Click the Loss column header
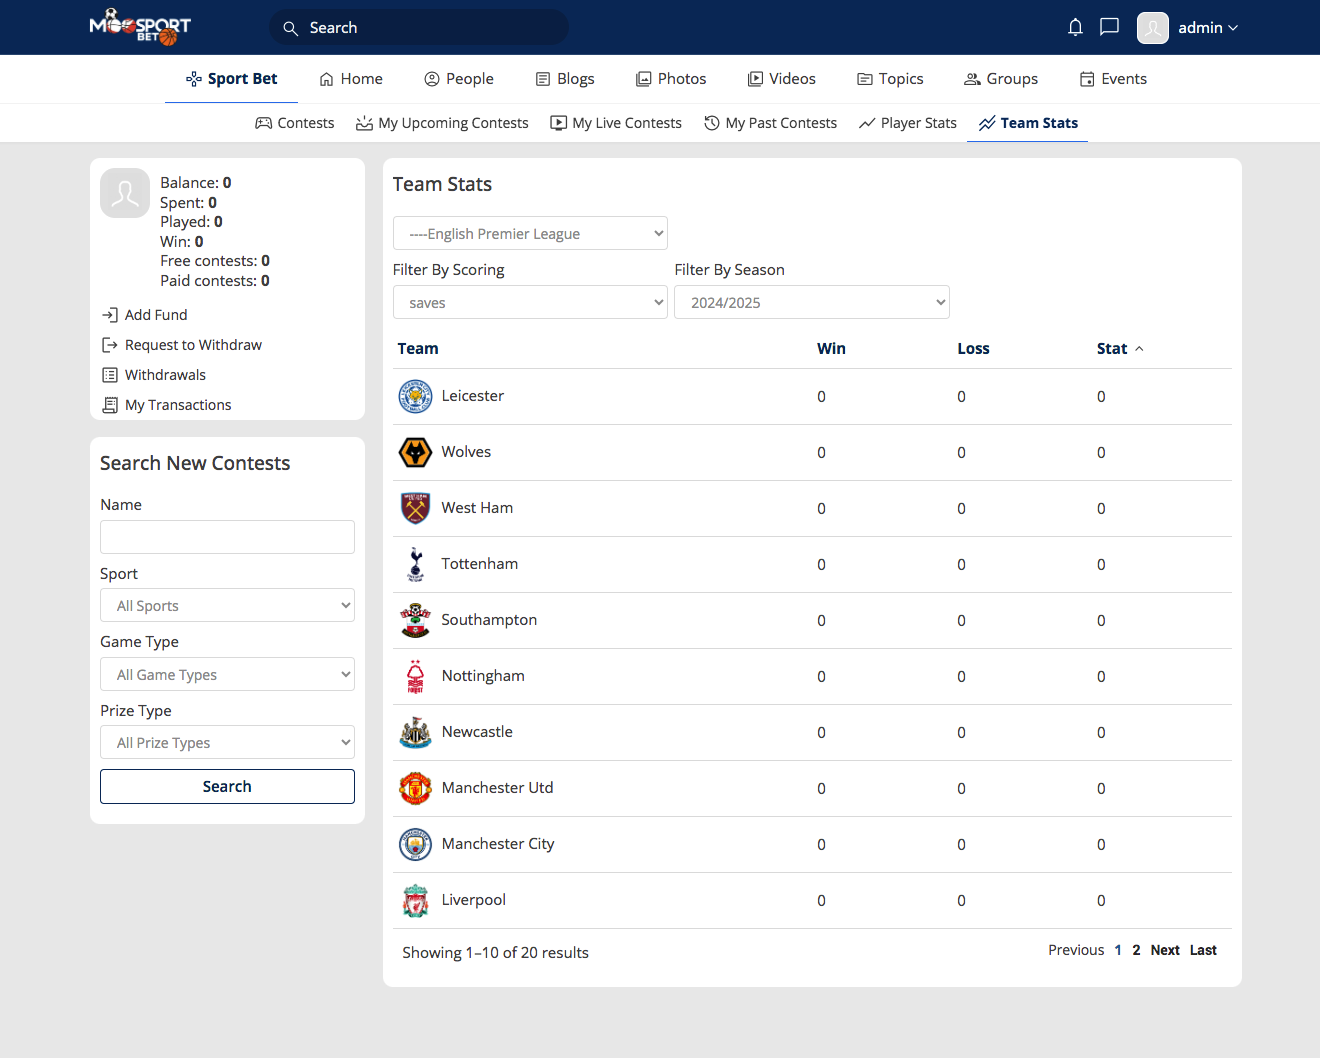The width and height of the screenshot is (1320, 1058). pyautogui.click(x=973, y=348)
